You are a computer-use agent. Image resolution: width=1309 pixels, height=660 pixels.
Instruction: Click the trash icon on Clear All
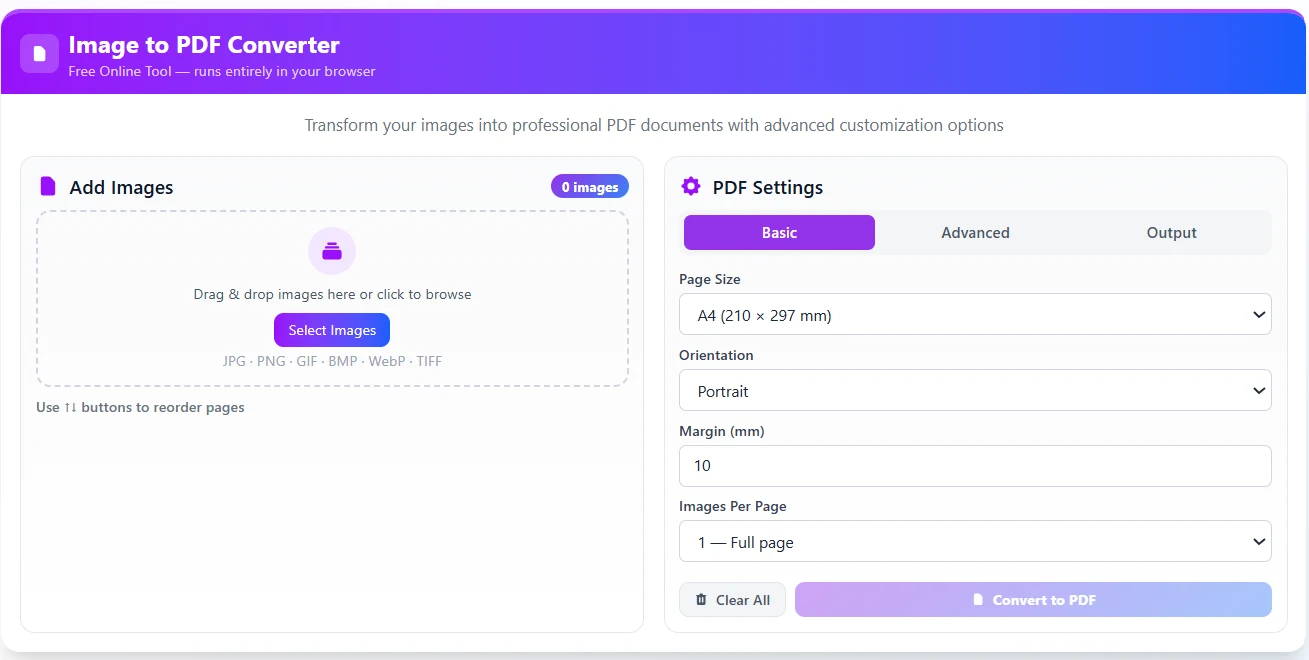pyautogui.click(x=701, y=600)
